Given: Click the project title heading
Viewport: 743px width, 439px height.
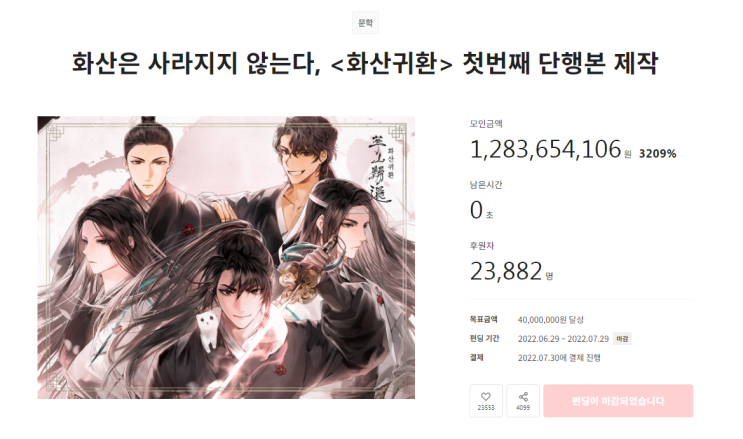Looking at the screenshot, I should click(x=365, y=63).
